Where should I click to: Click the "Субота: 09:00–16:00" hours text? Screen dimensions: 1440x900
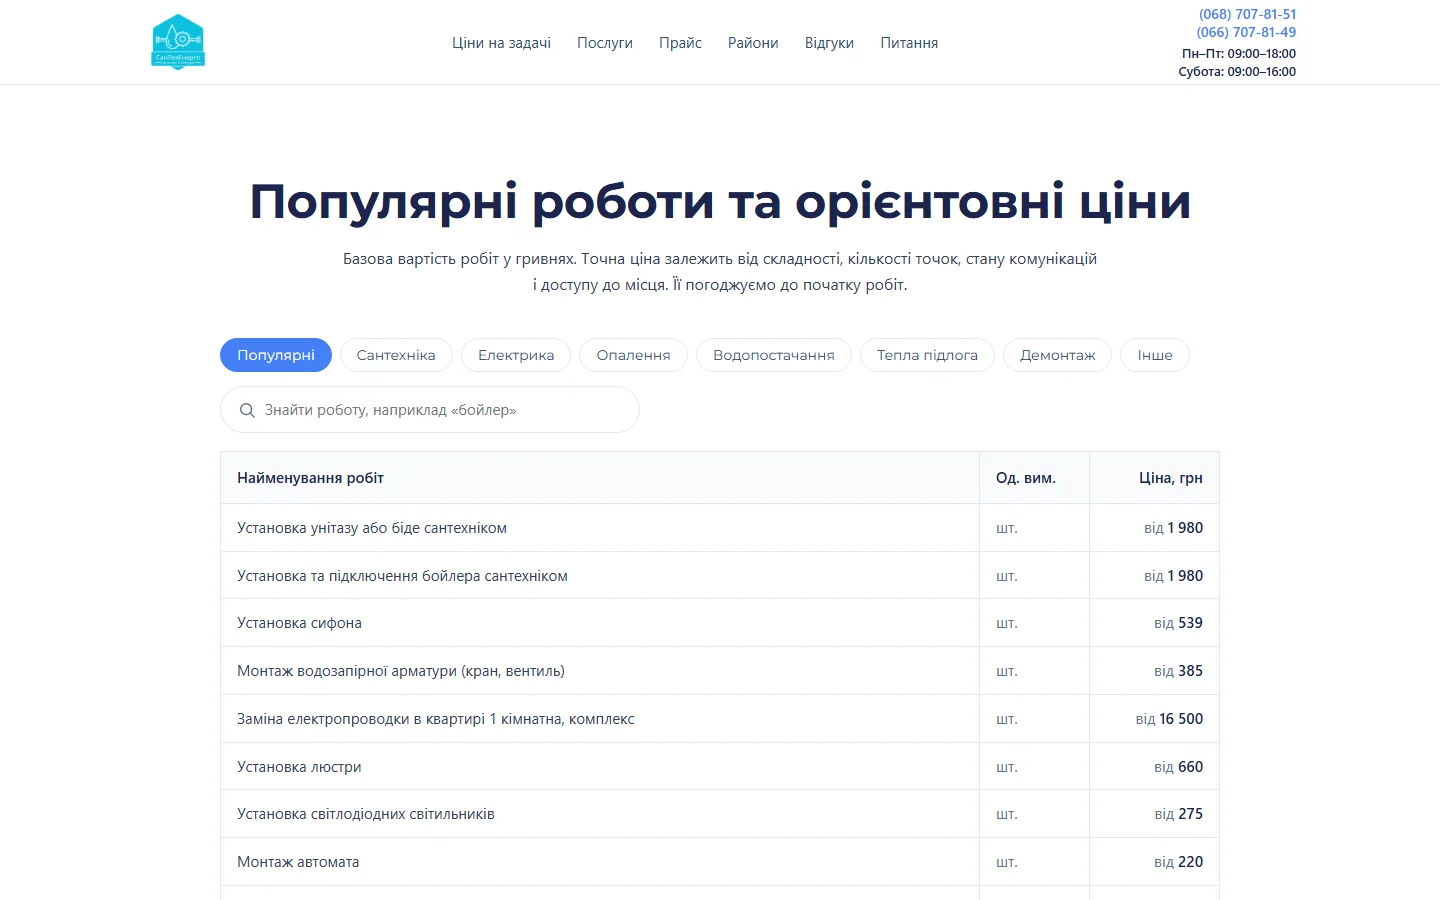1237,72
